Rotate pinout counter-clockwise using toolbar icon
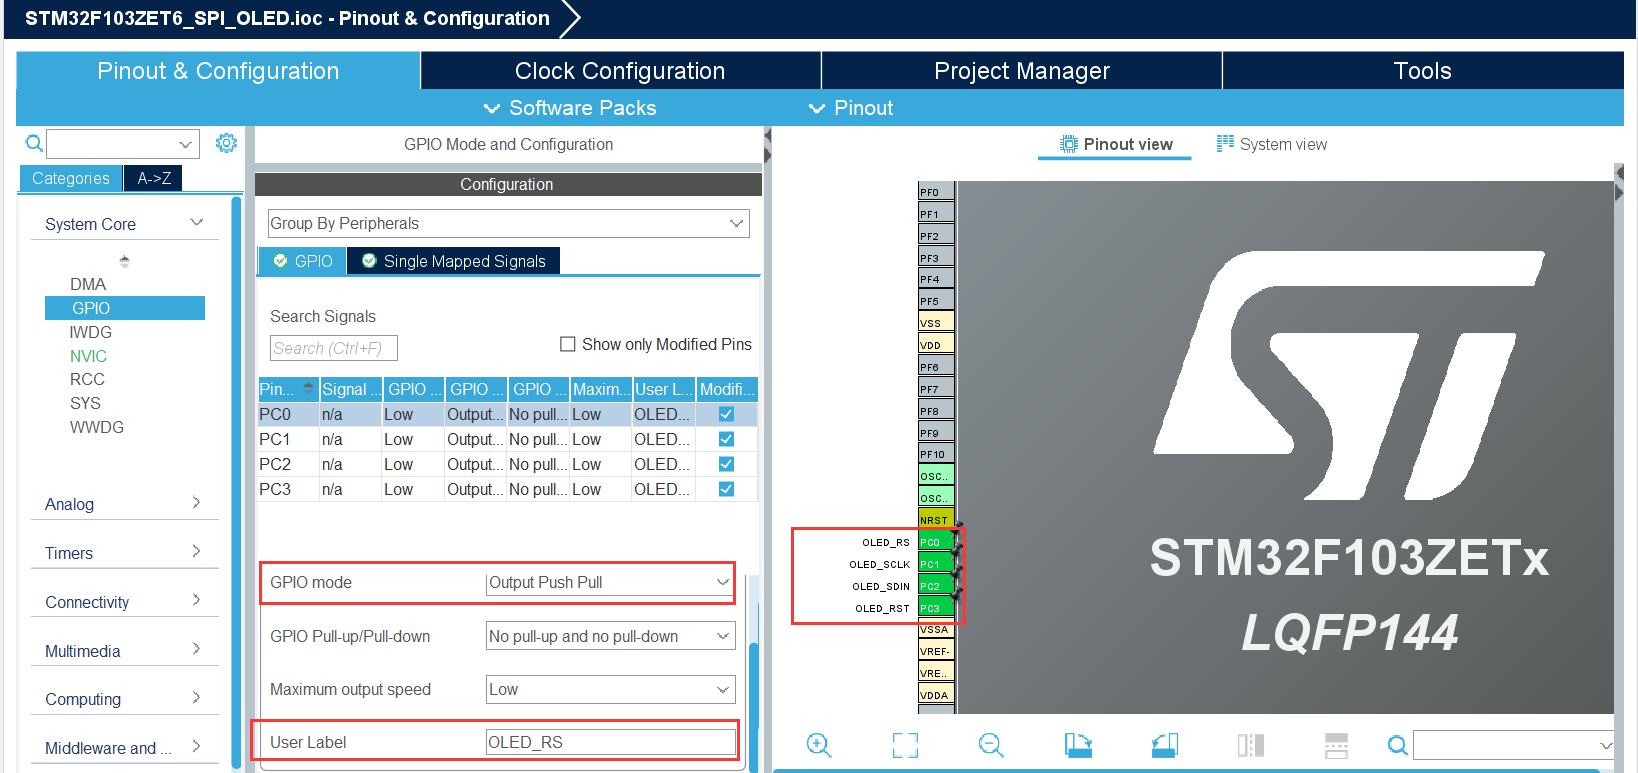 pyautogui.click(x=1165, y=745)
